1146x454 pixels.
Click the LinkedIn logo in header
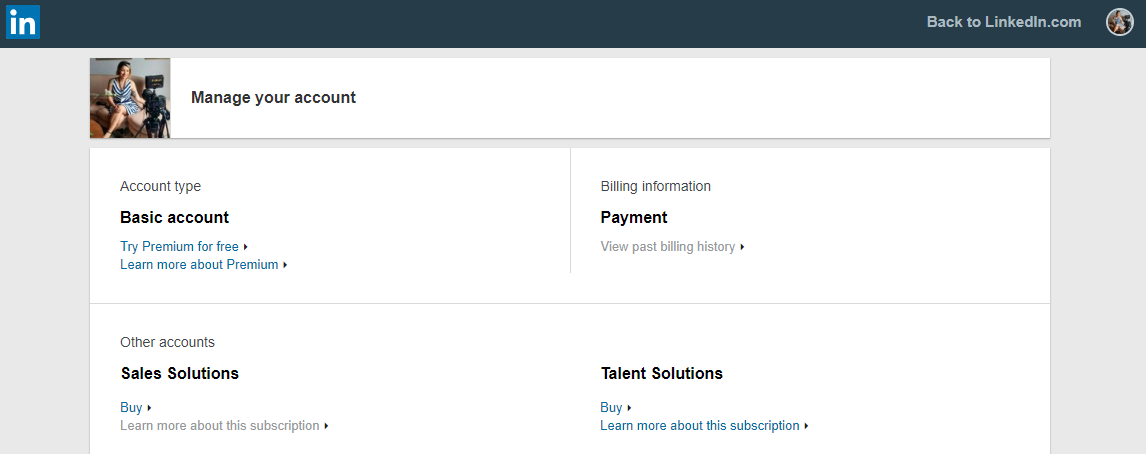tap(22, 22)
